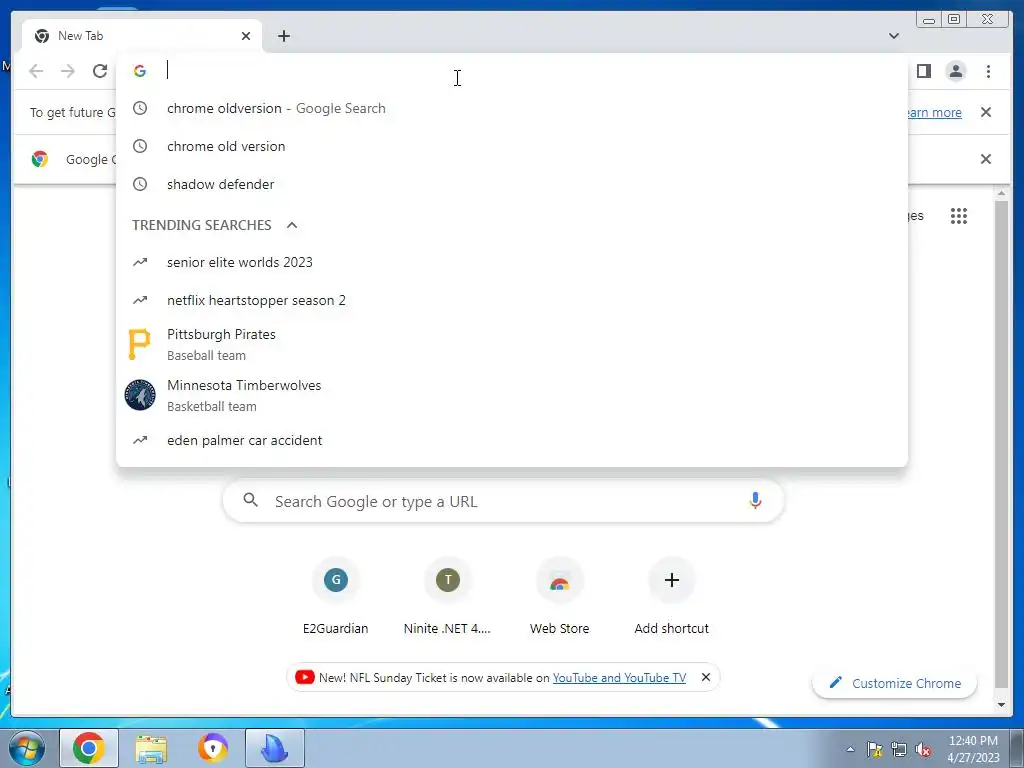
Task: Open the profile avatar menu
Action: 955,71
